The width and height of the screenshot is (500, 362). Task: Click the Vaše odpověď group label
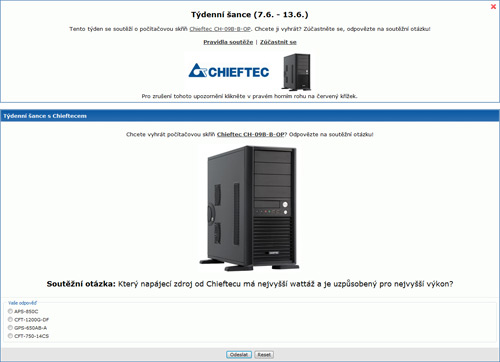click(x=22, y=303)
